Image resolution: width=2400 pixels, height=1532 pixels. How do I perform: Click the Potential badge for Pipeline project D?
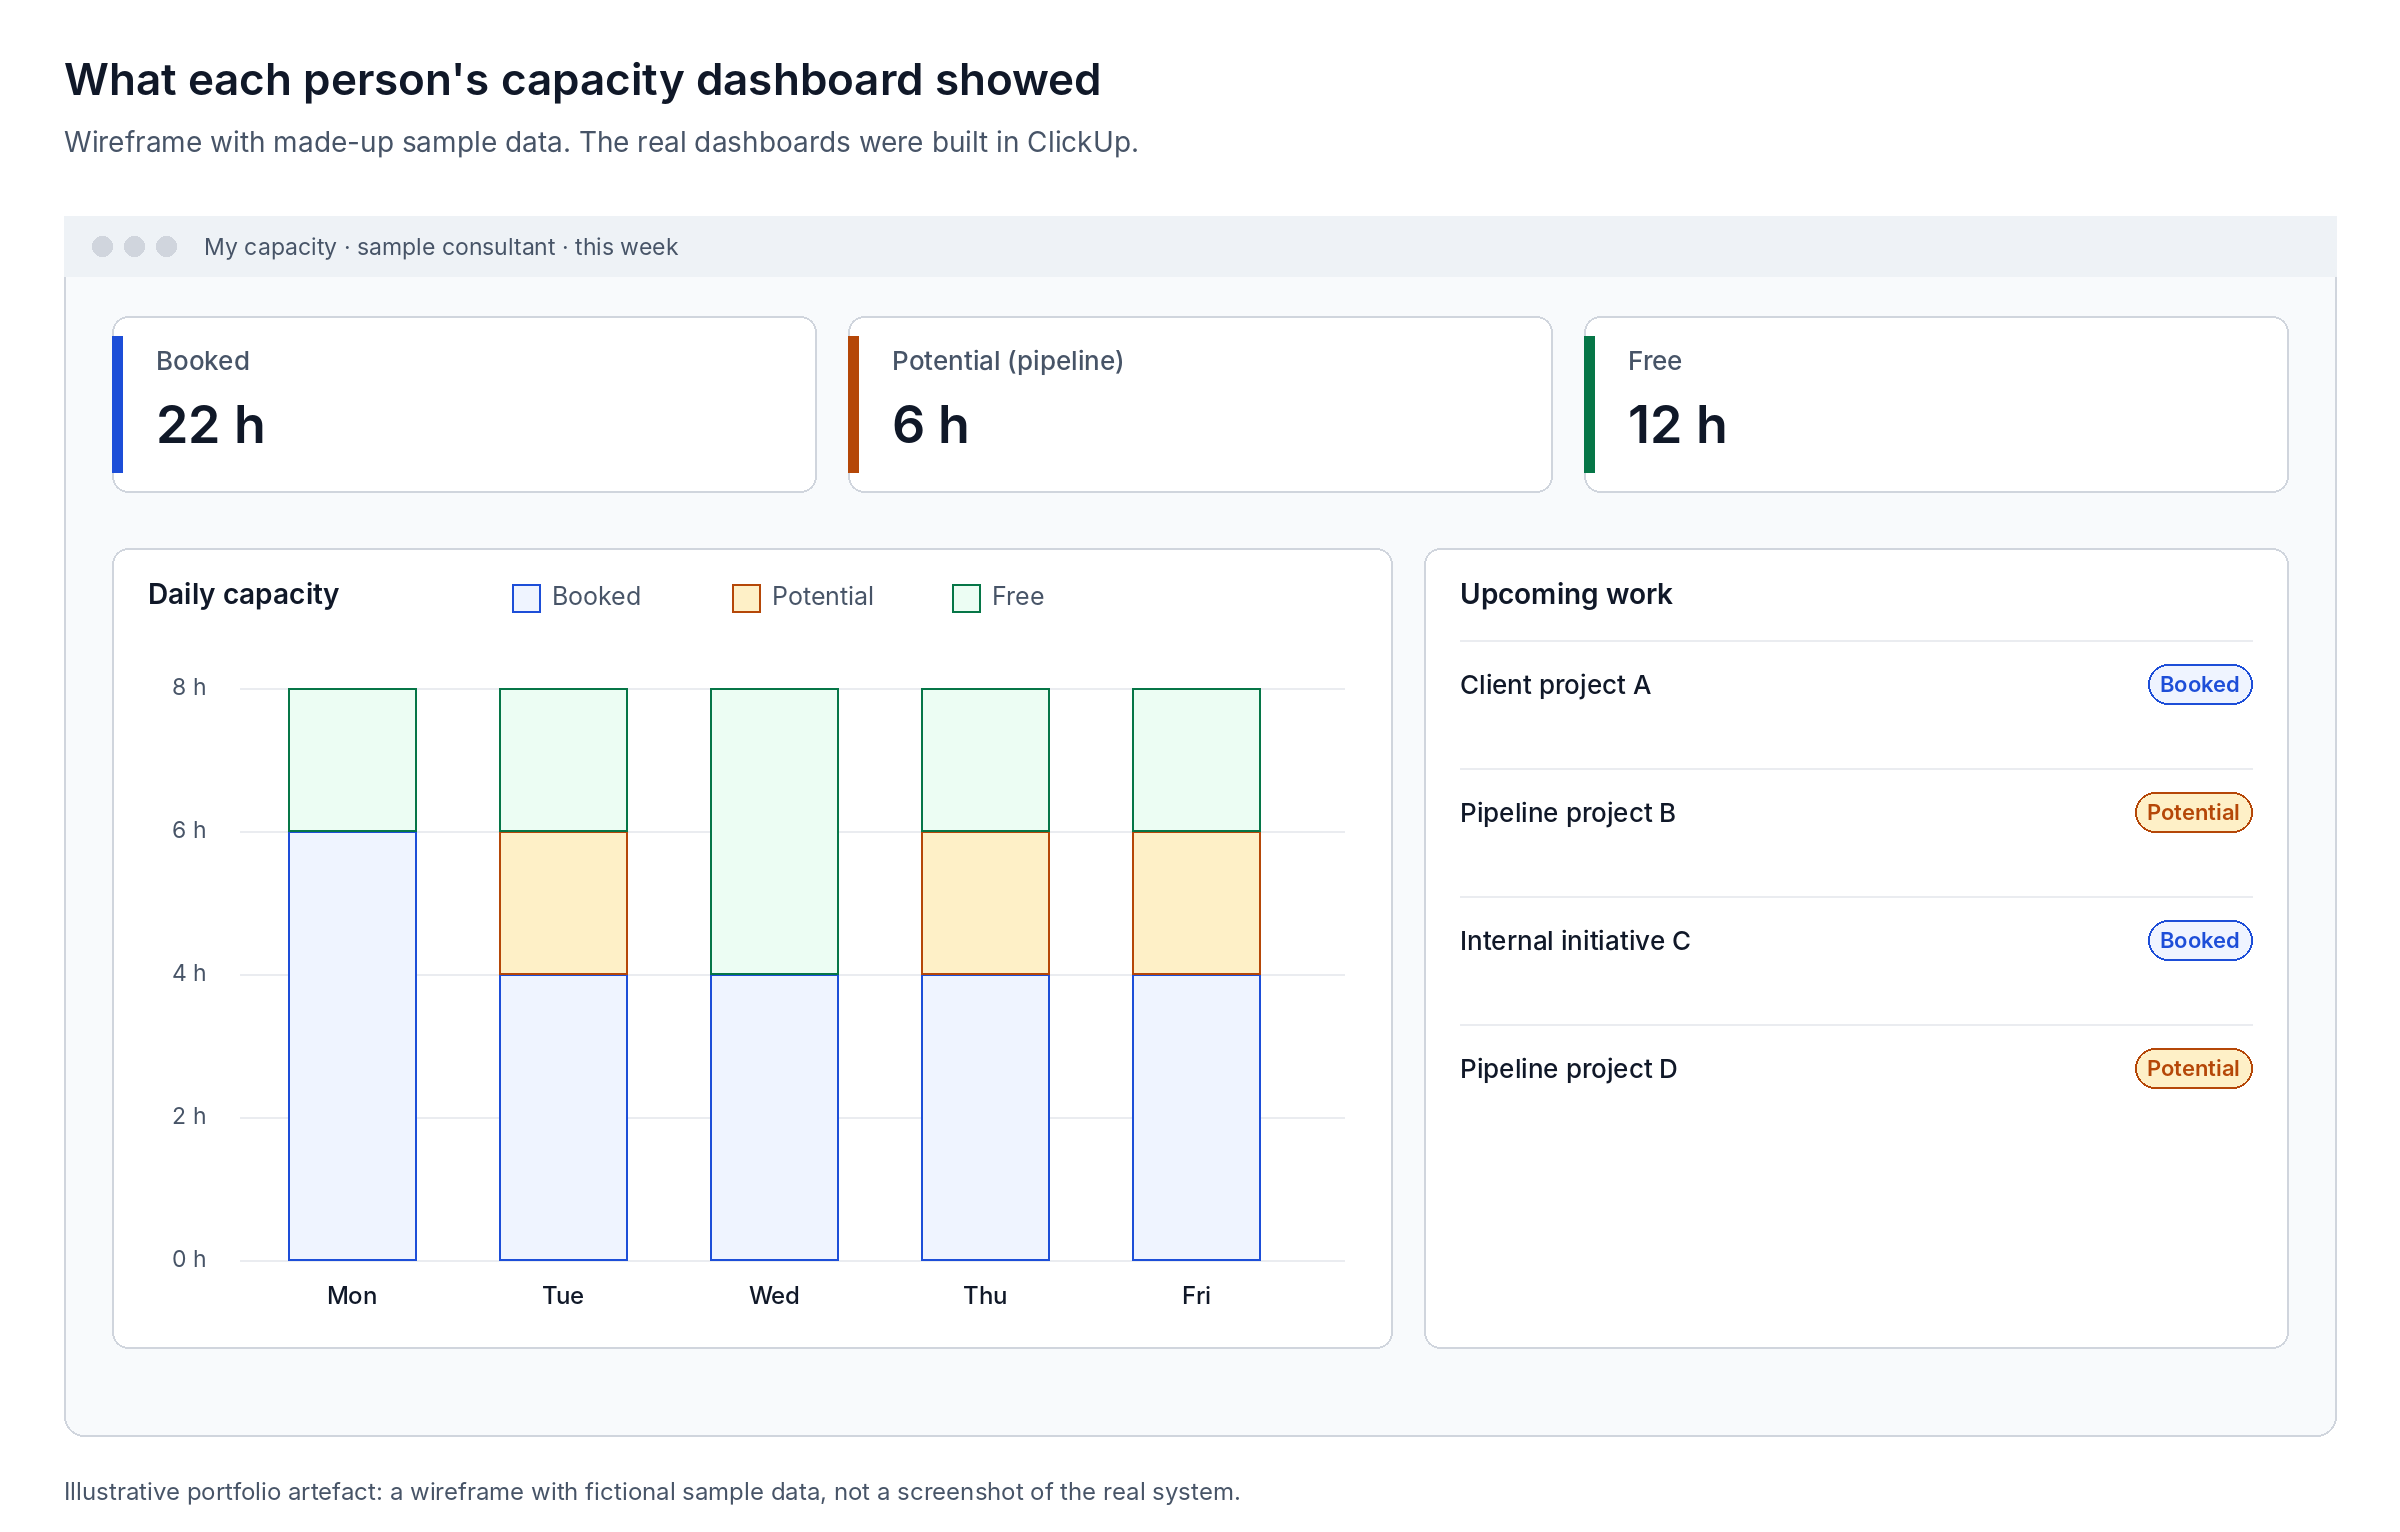[2194, 1068]
